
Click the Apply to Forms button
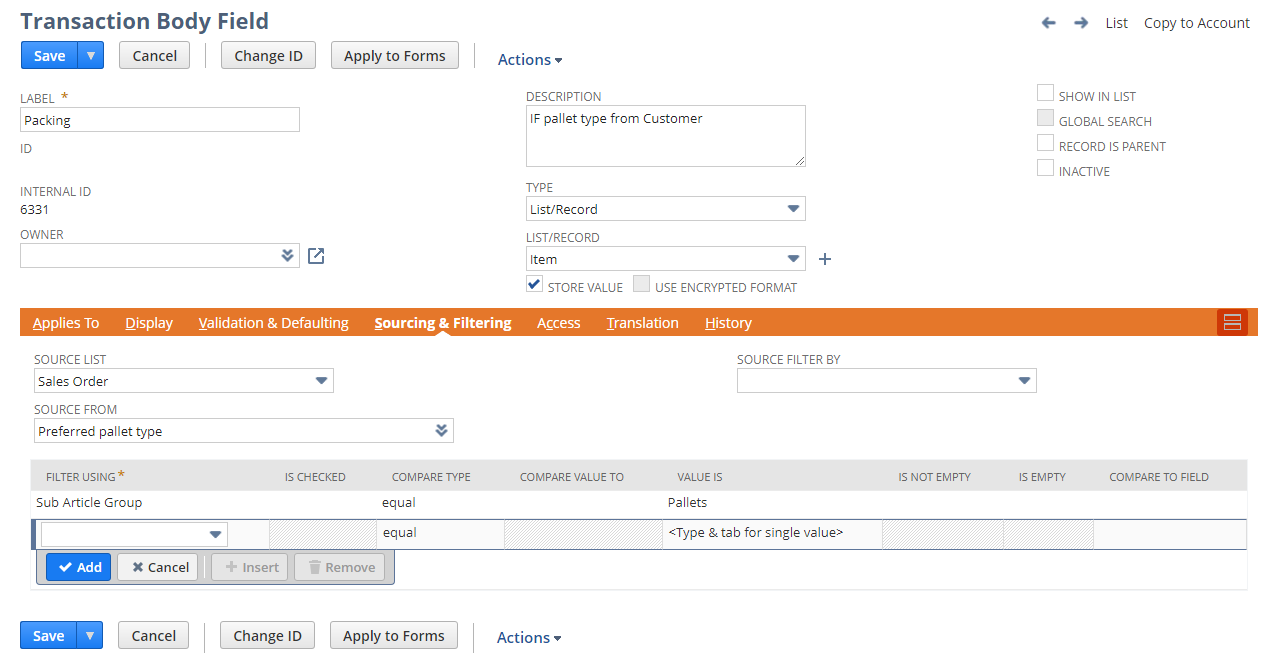pyautogui.click(x=394, y=55)
